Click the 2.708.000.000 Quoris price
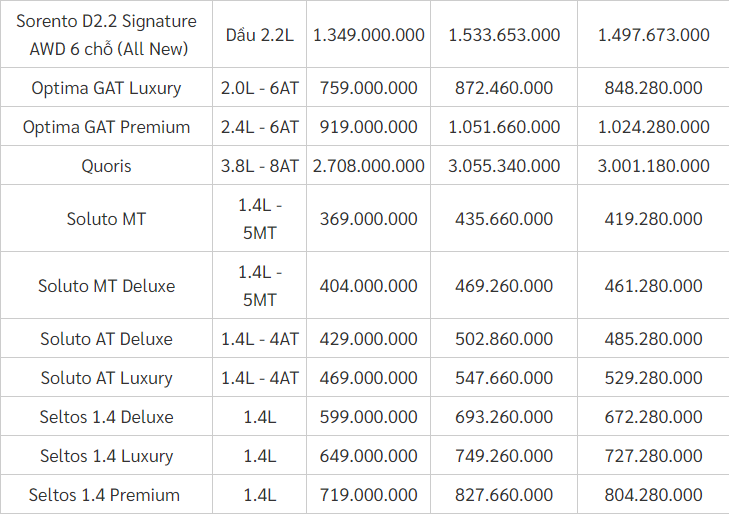The image size is (729, 515). (369, 166)
